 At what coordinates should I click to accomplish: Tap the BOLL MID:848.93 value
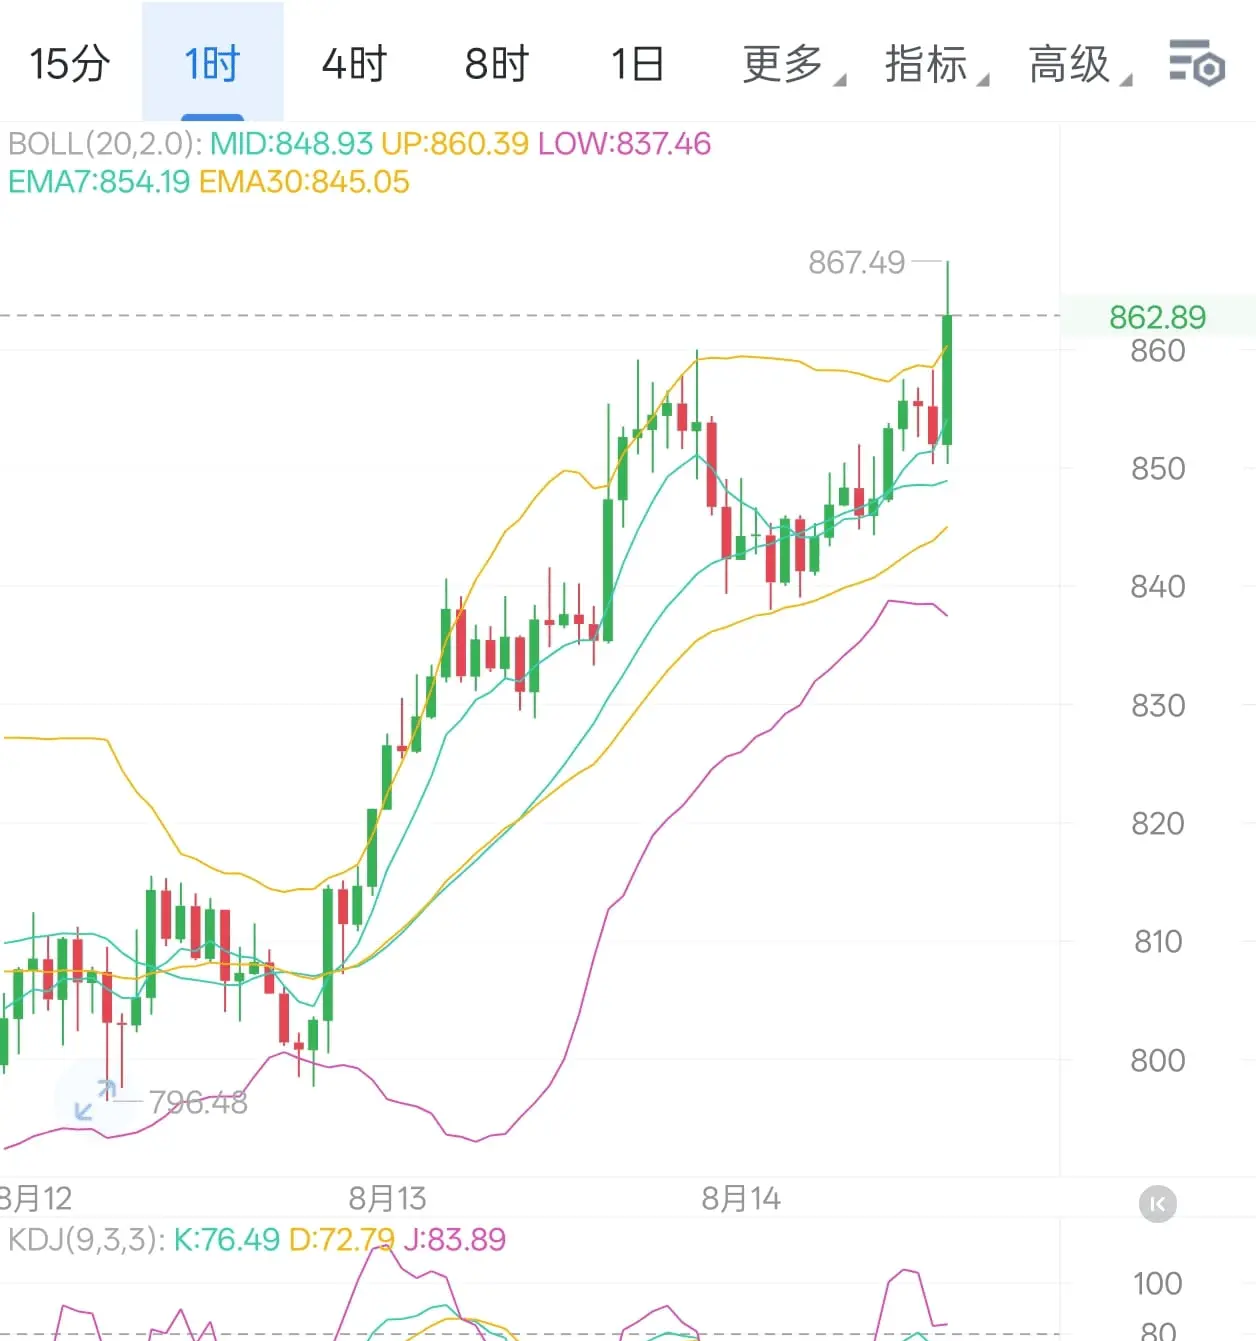pyautogui.click(x=291, y=144)
